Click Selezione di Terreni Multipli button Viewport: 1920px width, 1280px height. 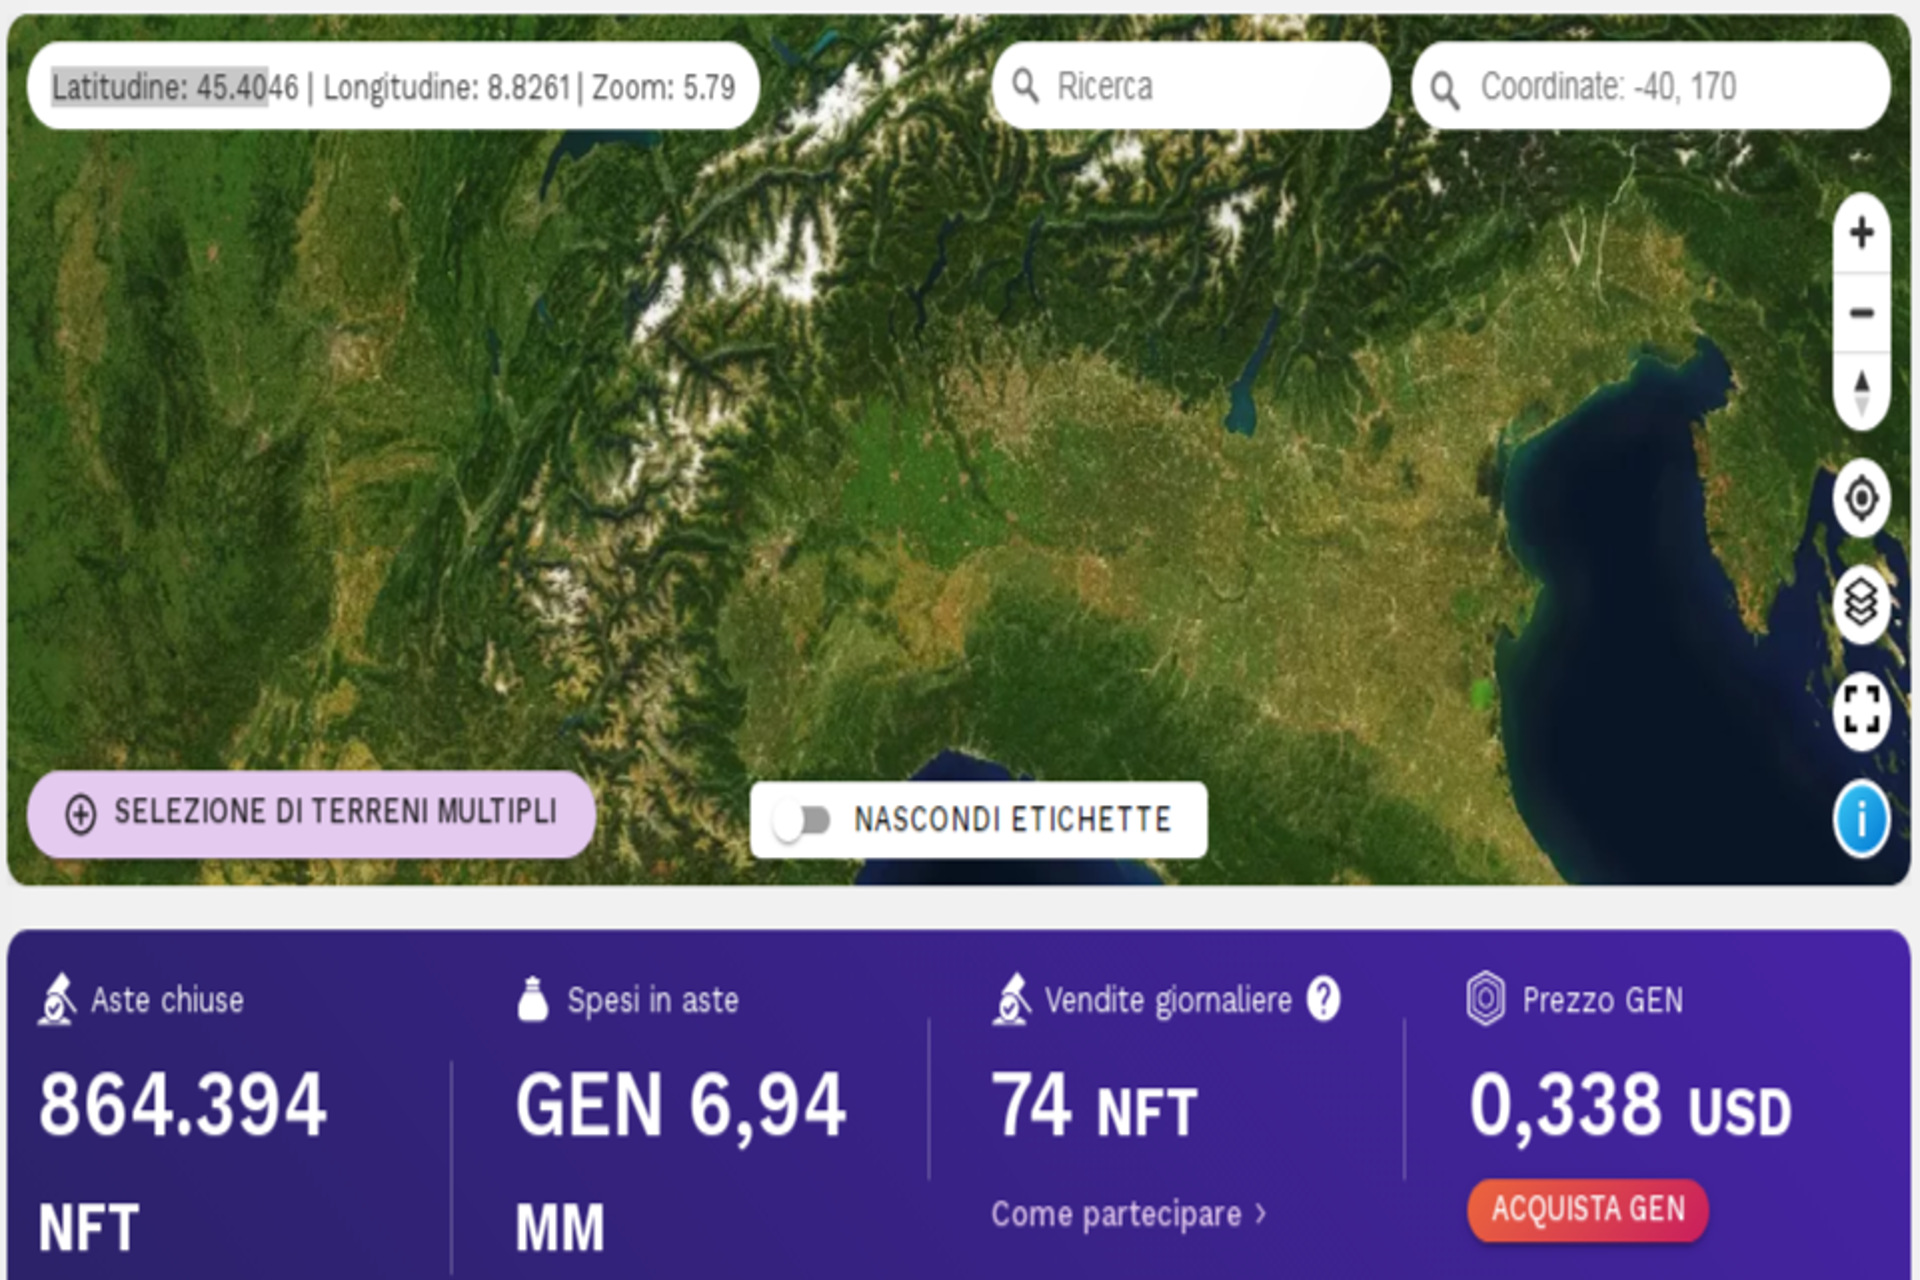[311, 814]
